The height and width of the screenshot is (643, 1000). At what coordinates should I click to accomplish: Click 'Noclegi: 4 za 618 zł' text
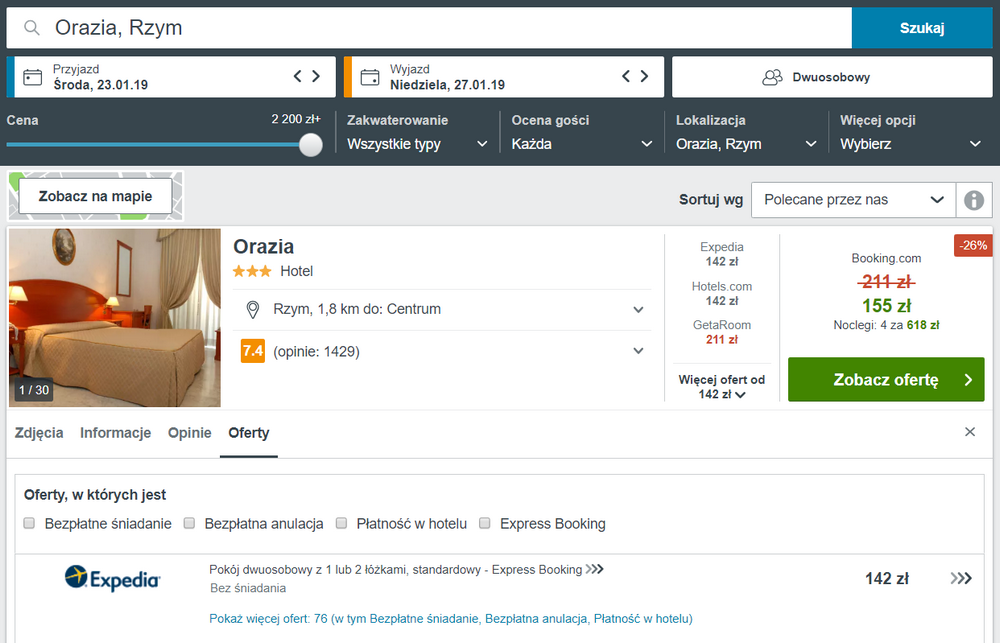(x=886, y=325)
